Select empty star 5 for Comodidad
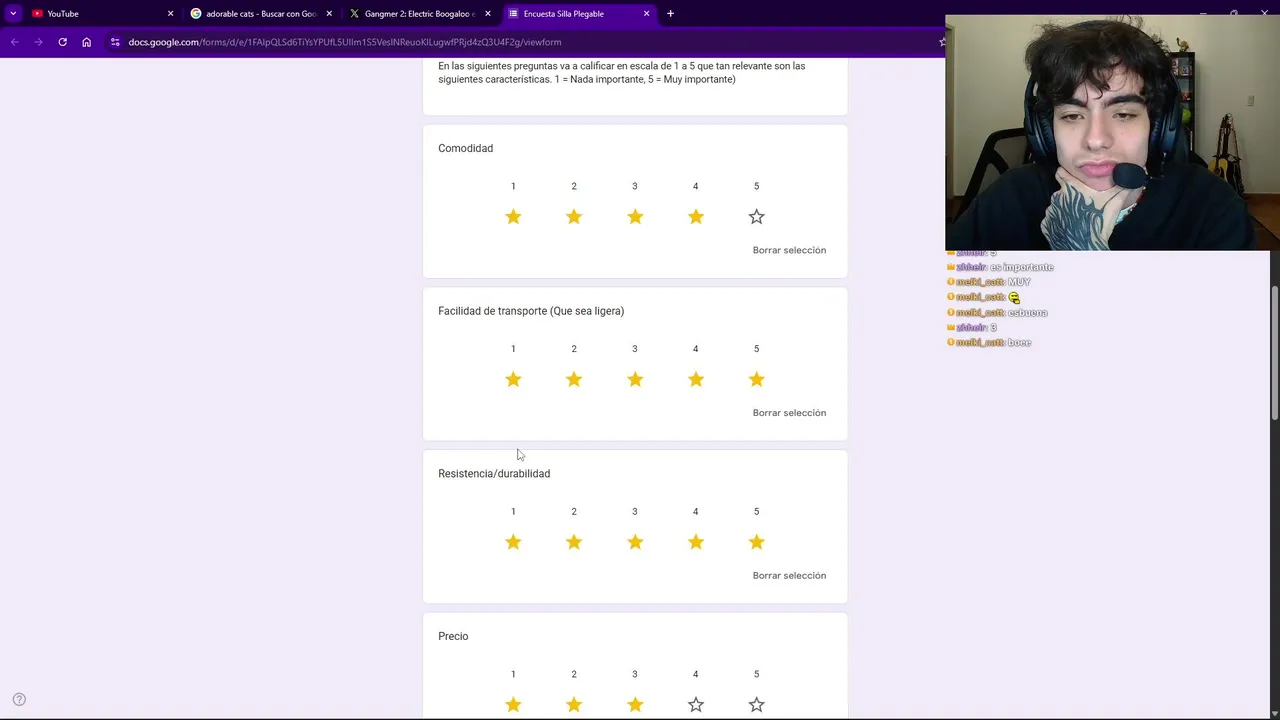Image resolution: width=1280 pixels, height=720 pixels. (x=756, y=217)
